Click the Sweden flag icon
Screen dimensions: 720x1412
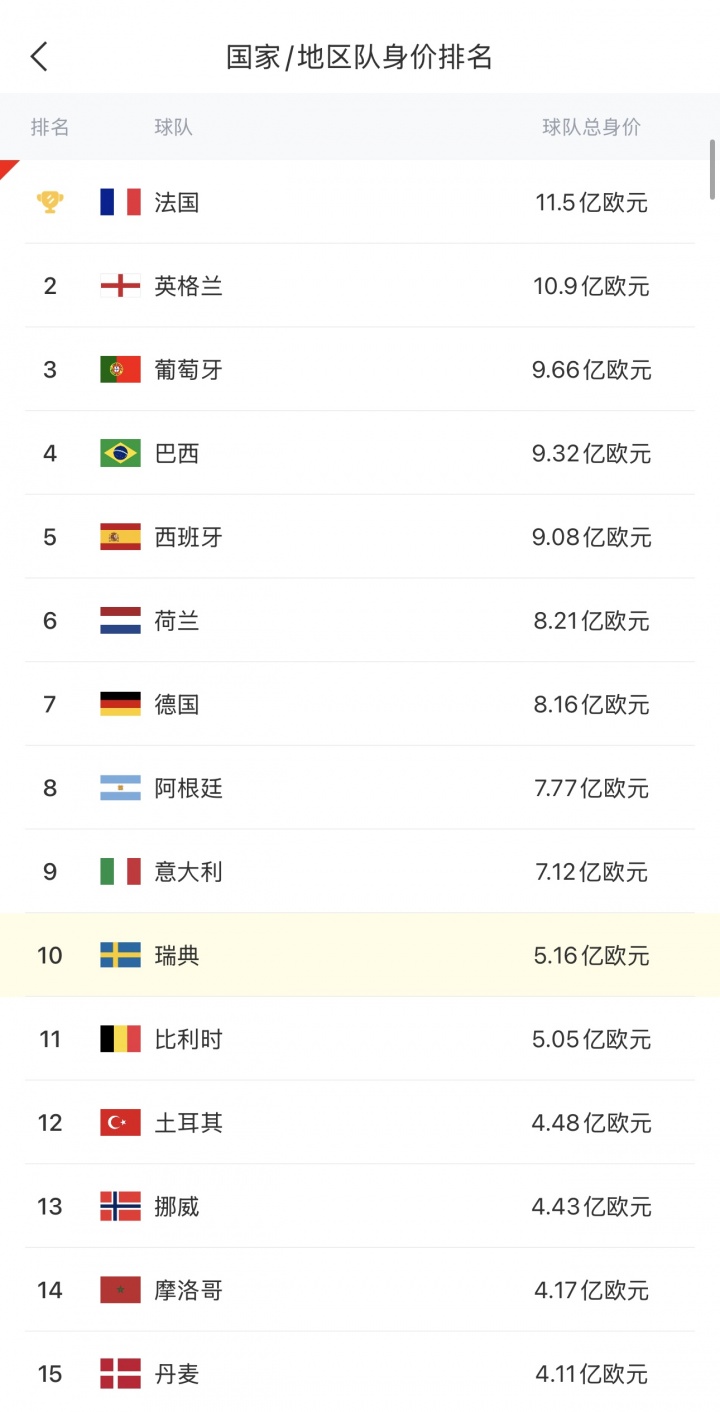[x=120, y=955]
